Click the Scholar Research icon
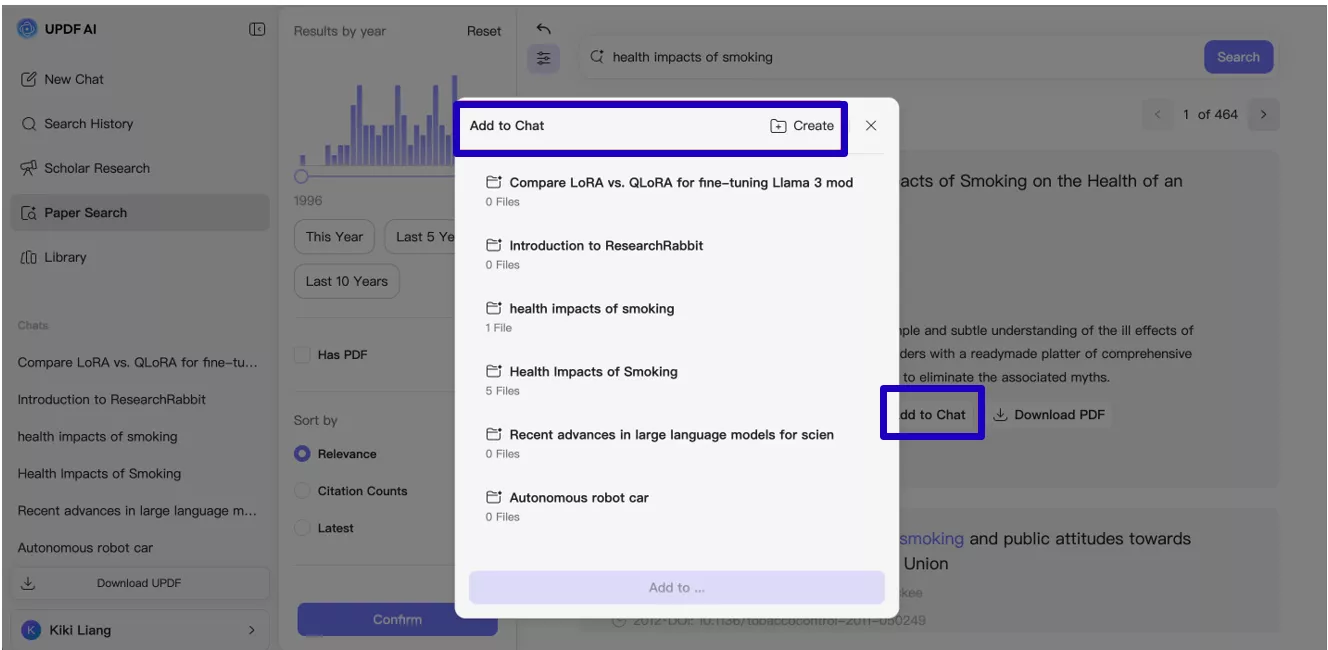This screenshot has width=1328, height=650. coord(28,168)
